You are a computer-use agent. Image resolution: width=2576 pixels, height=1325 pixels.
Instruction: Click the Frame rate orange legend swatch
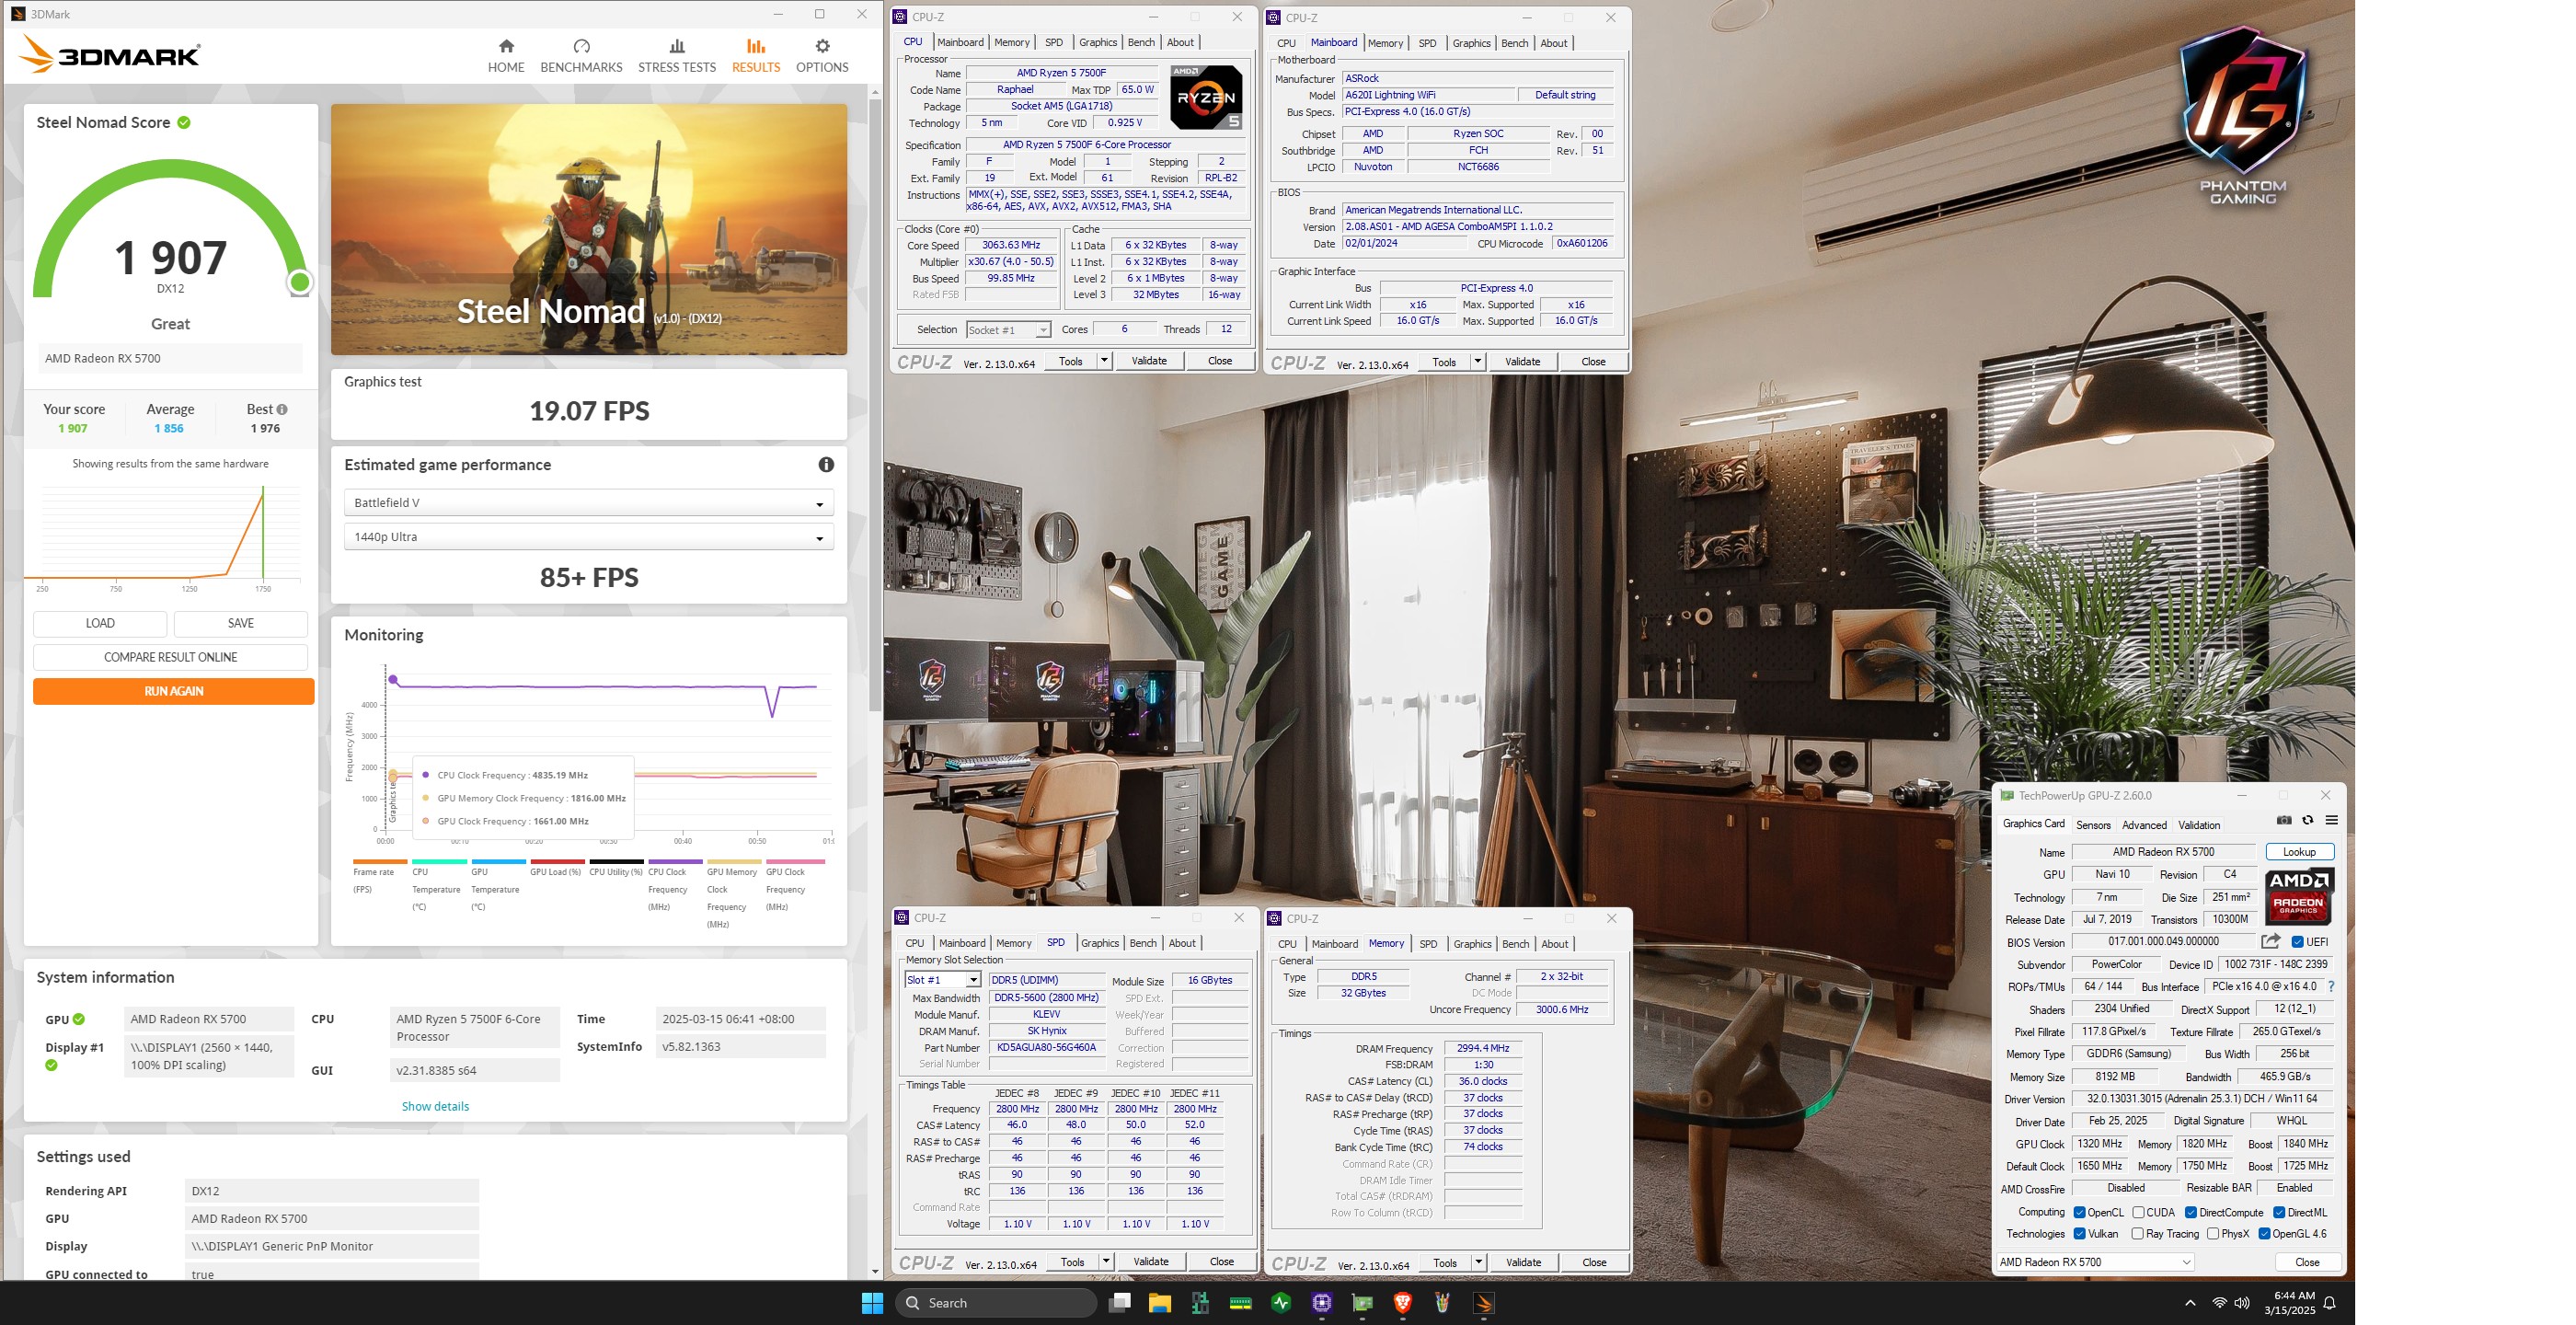[x=380, y=861]
